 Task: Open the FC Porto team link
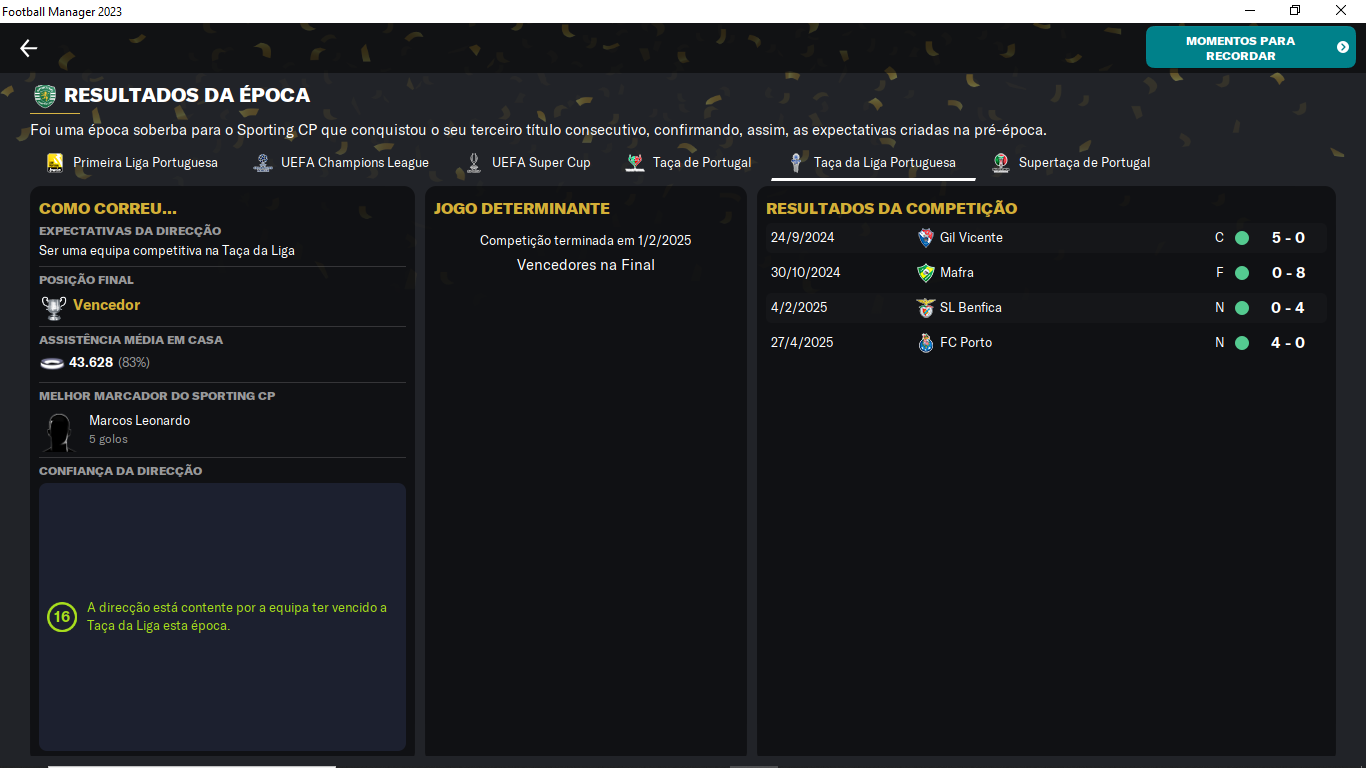click(966, 343)
